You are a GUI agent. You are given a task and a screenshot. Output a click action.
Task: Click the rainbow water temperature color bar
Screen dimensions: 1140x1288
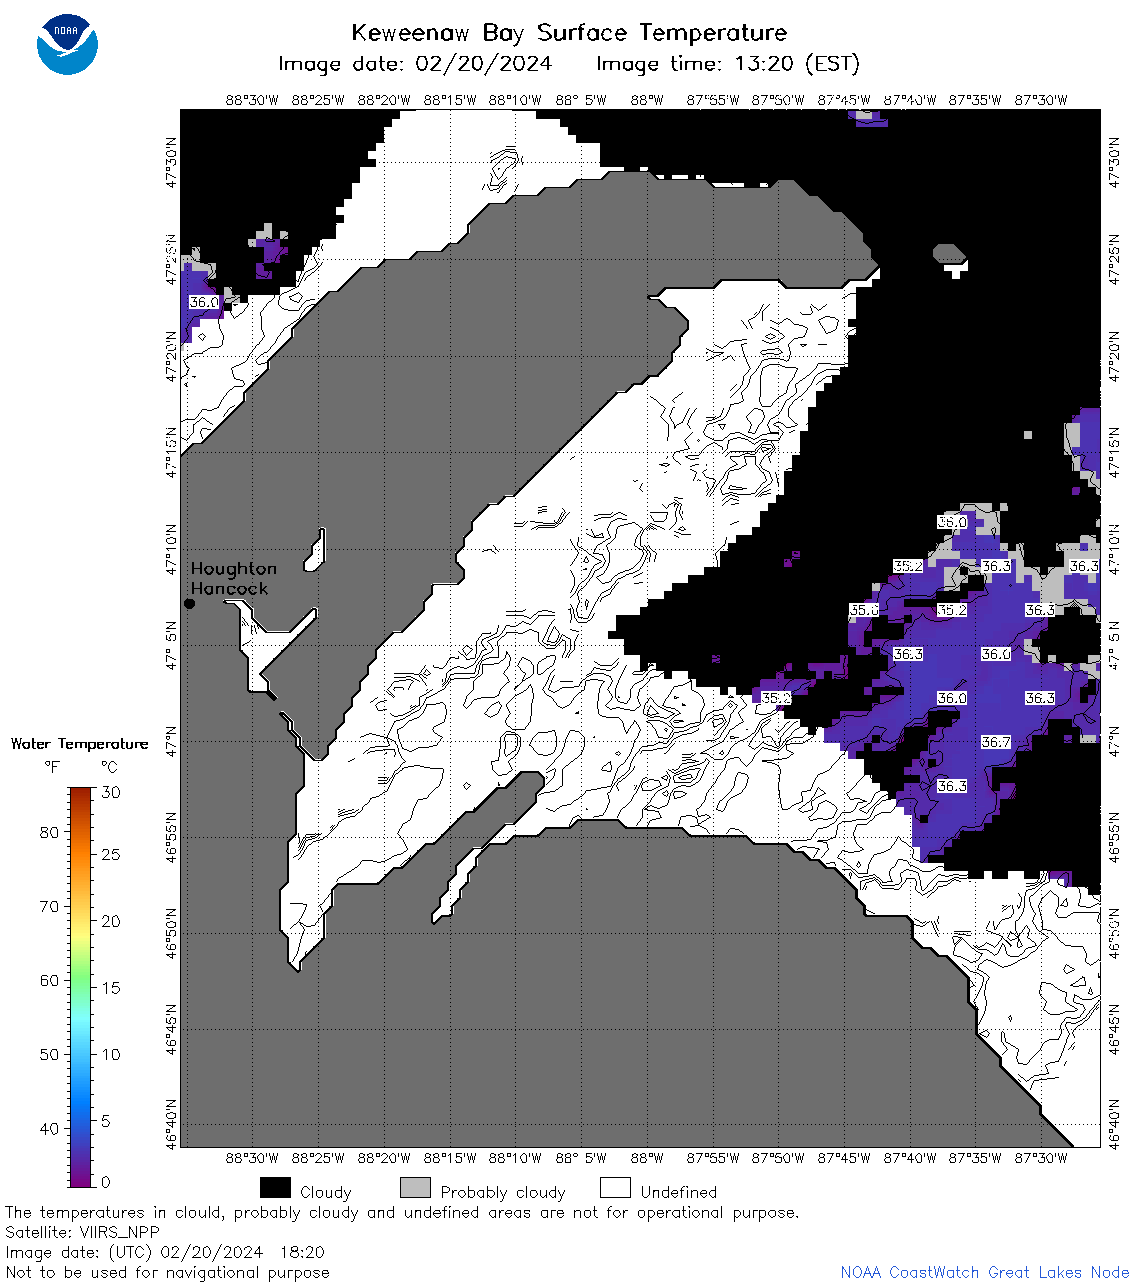click(80, 987)
